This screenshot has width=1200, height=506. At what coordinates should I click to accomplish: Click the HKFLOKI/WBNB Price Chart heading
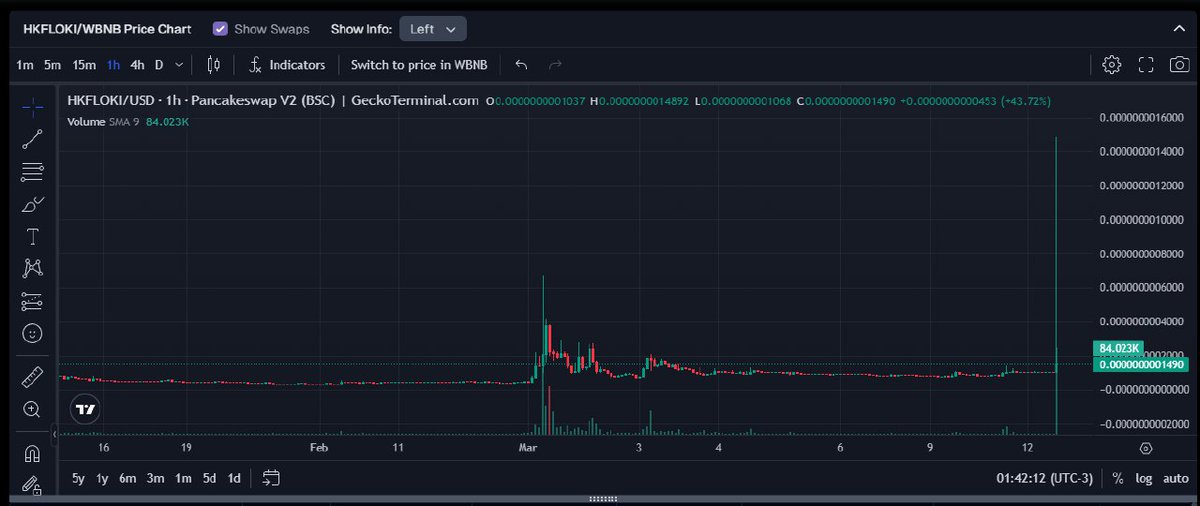pos(108,29)
